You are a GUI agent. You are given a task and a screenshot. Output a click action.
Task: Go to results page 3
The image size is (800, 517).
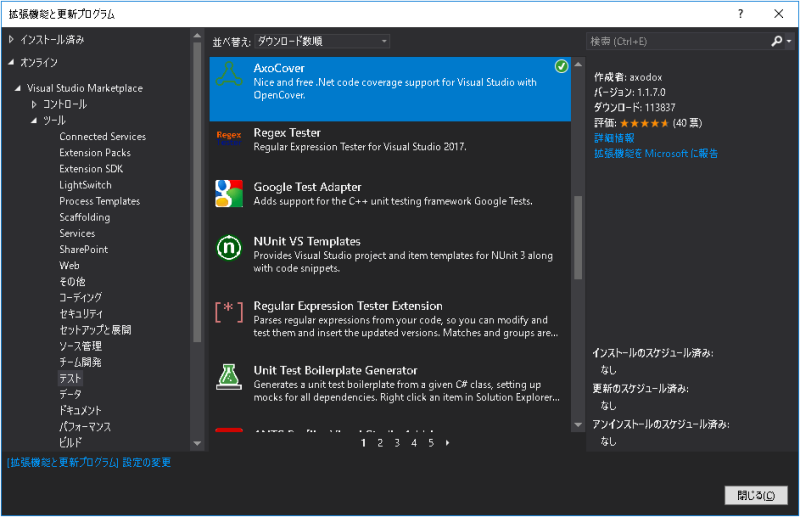[397, 443]
